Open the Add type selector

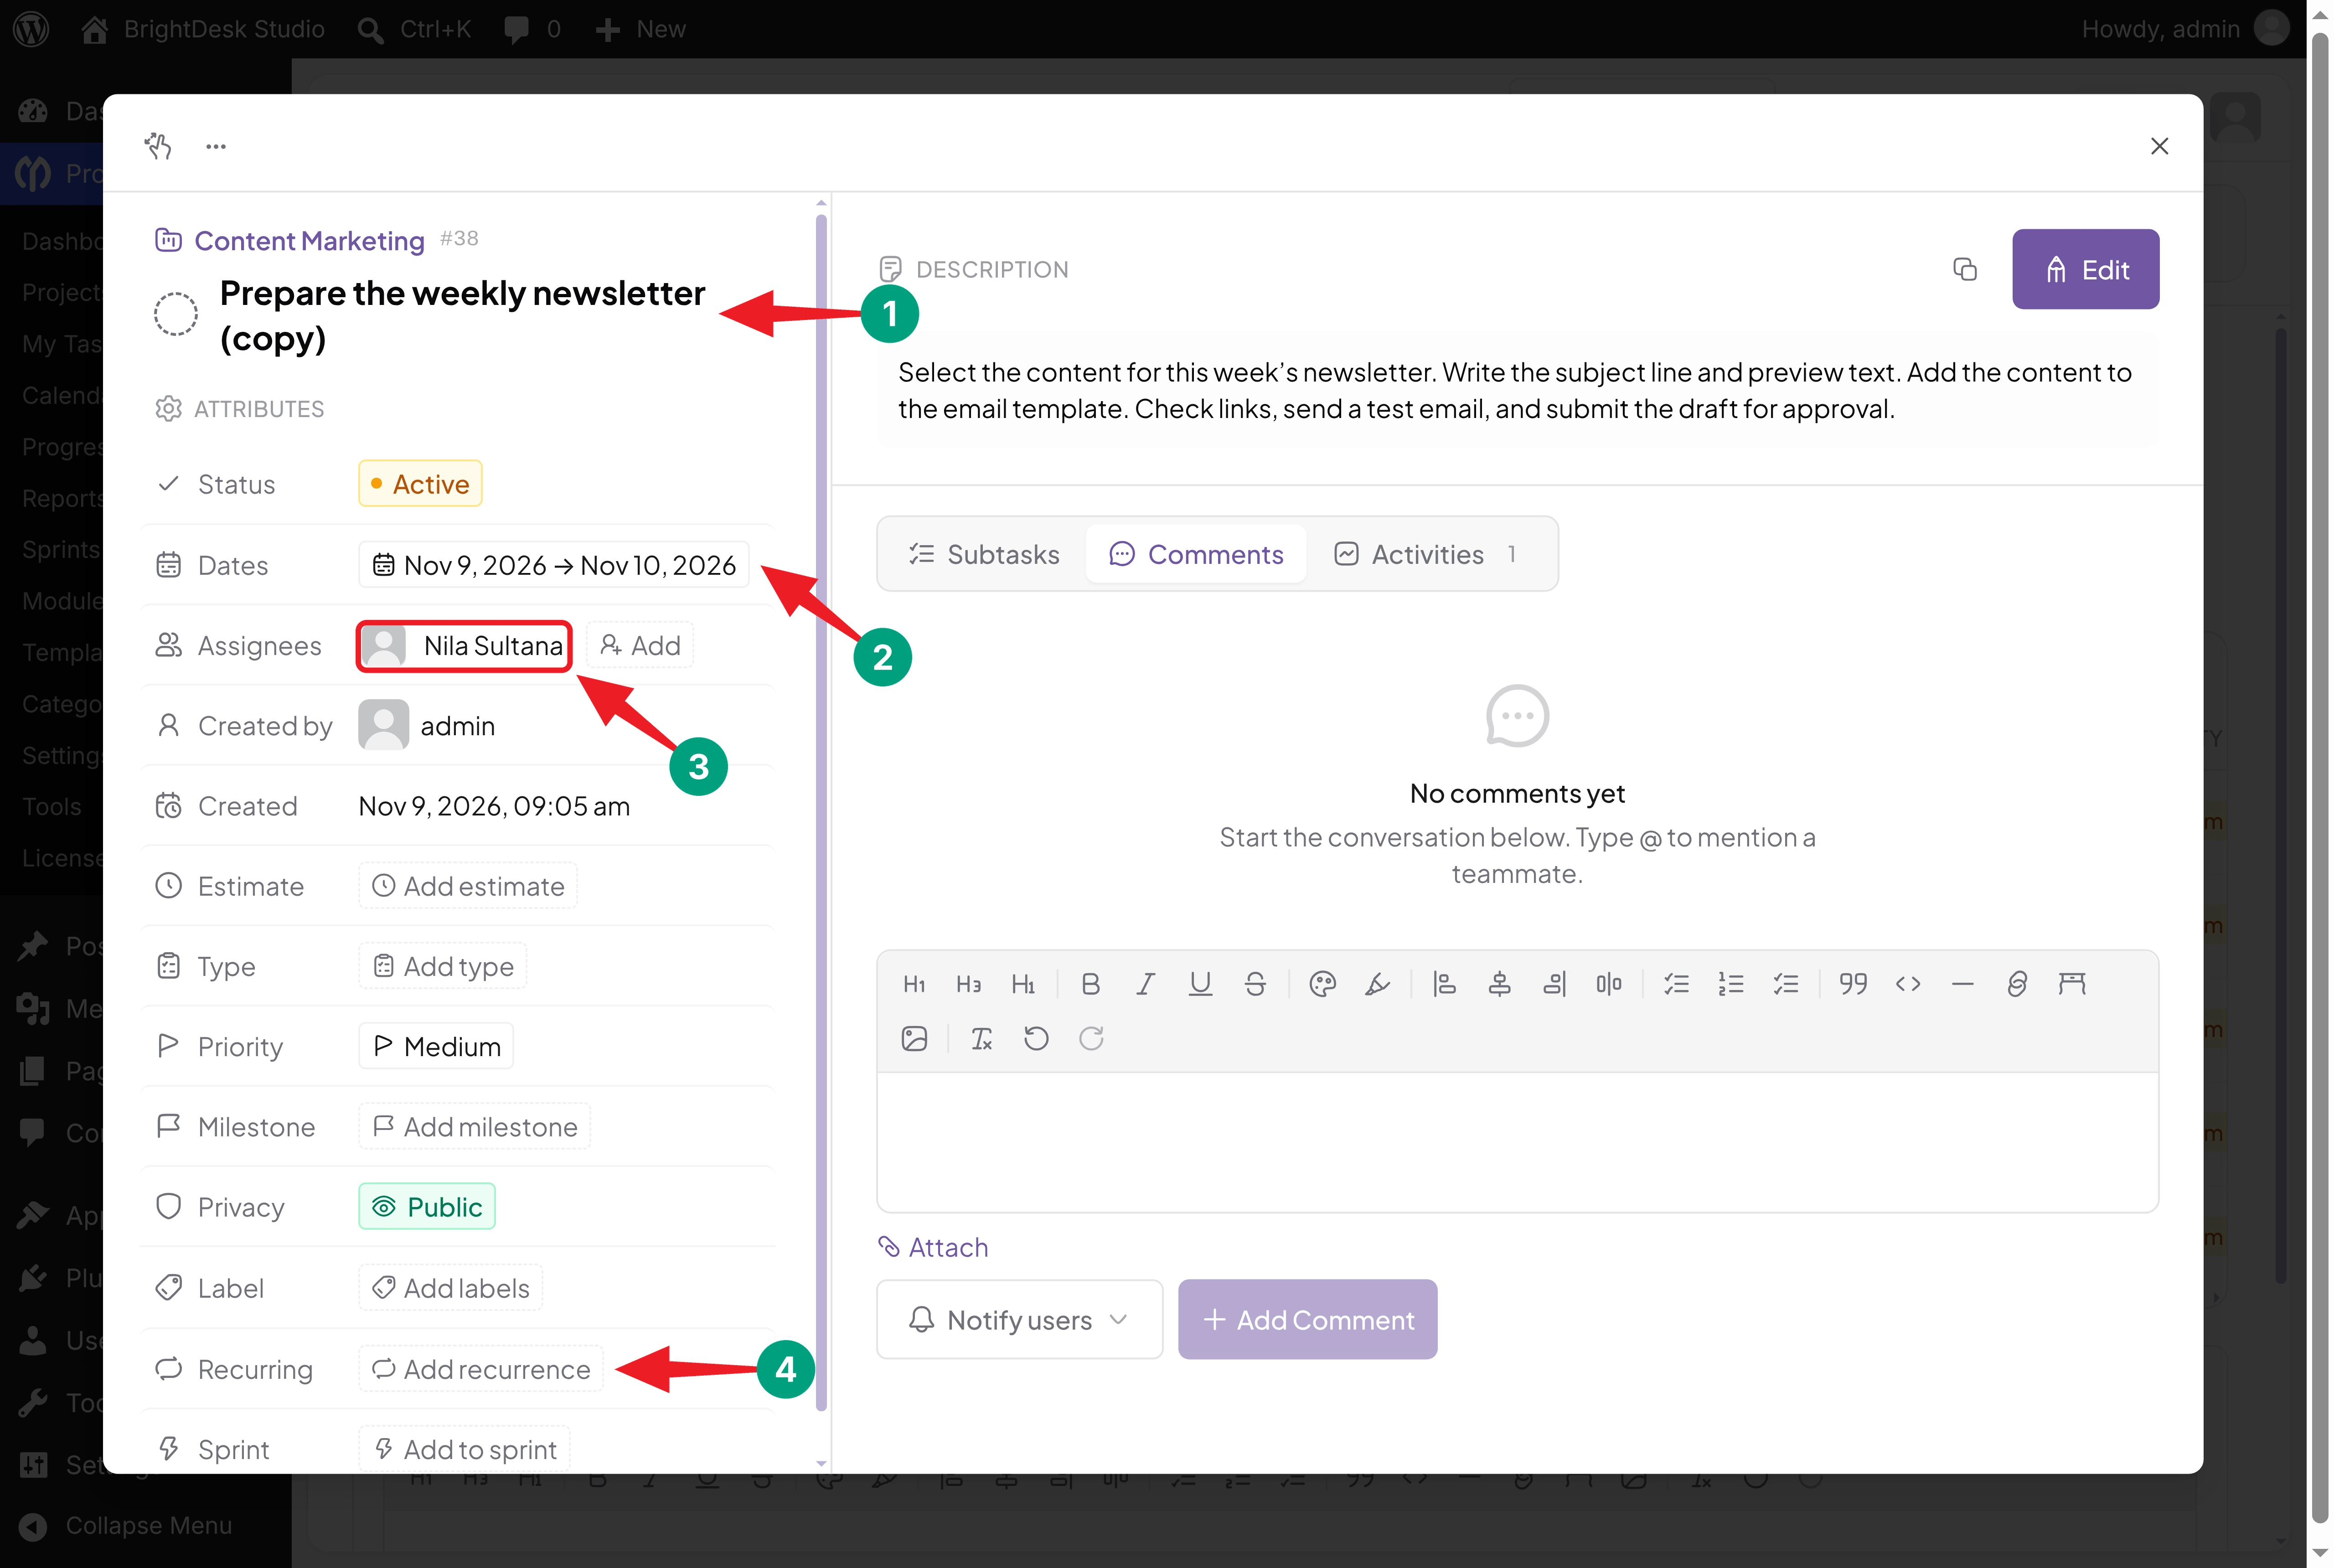(x=442, y=966)
